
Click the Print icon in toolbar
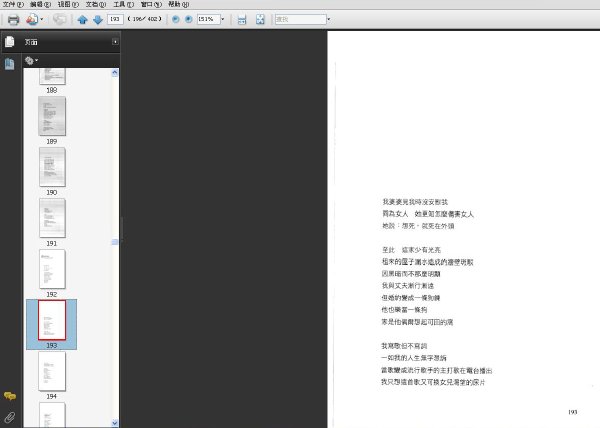click(x=13, y=20)
